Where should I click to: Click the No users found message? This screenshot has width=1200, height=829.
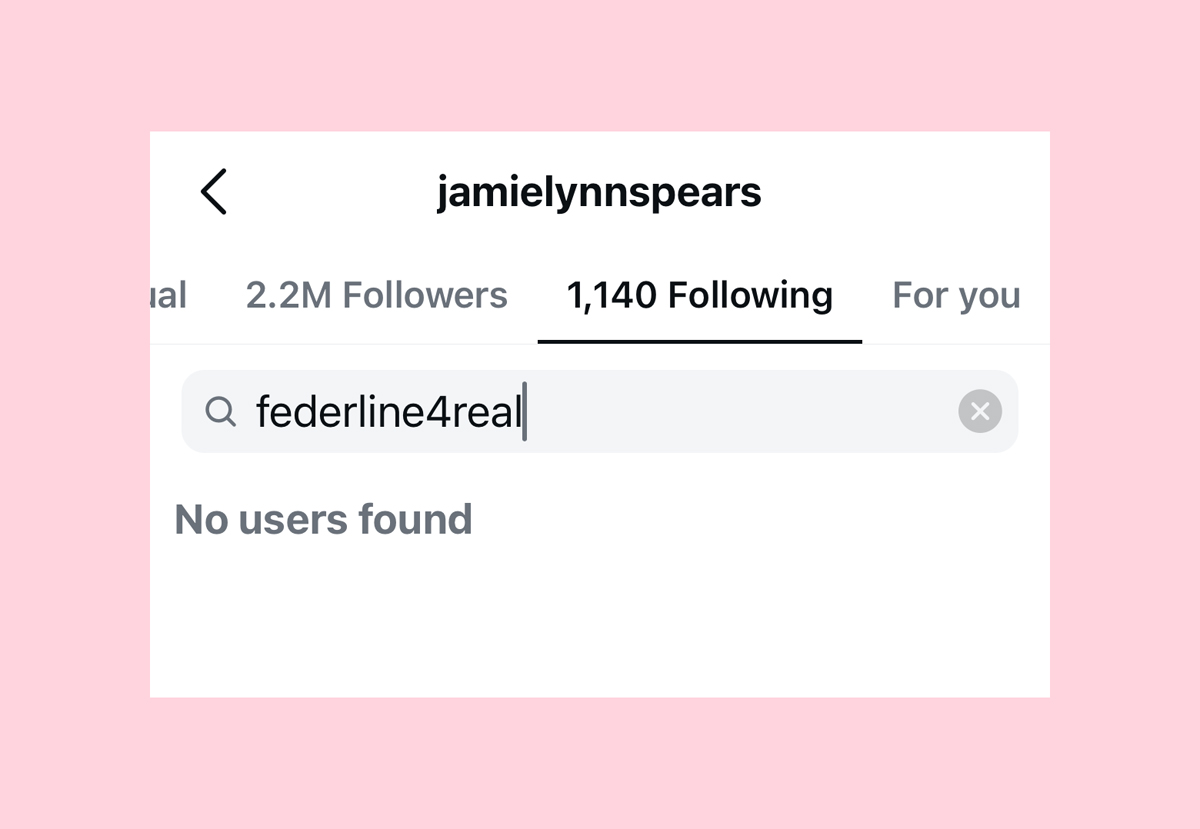point(323,519)
